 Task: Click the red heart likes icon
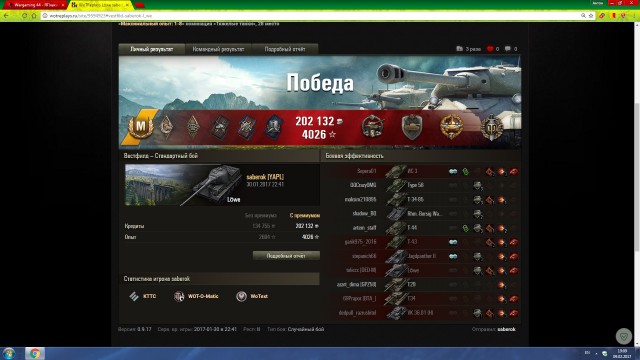490,49
